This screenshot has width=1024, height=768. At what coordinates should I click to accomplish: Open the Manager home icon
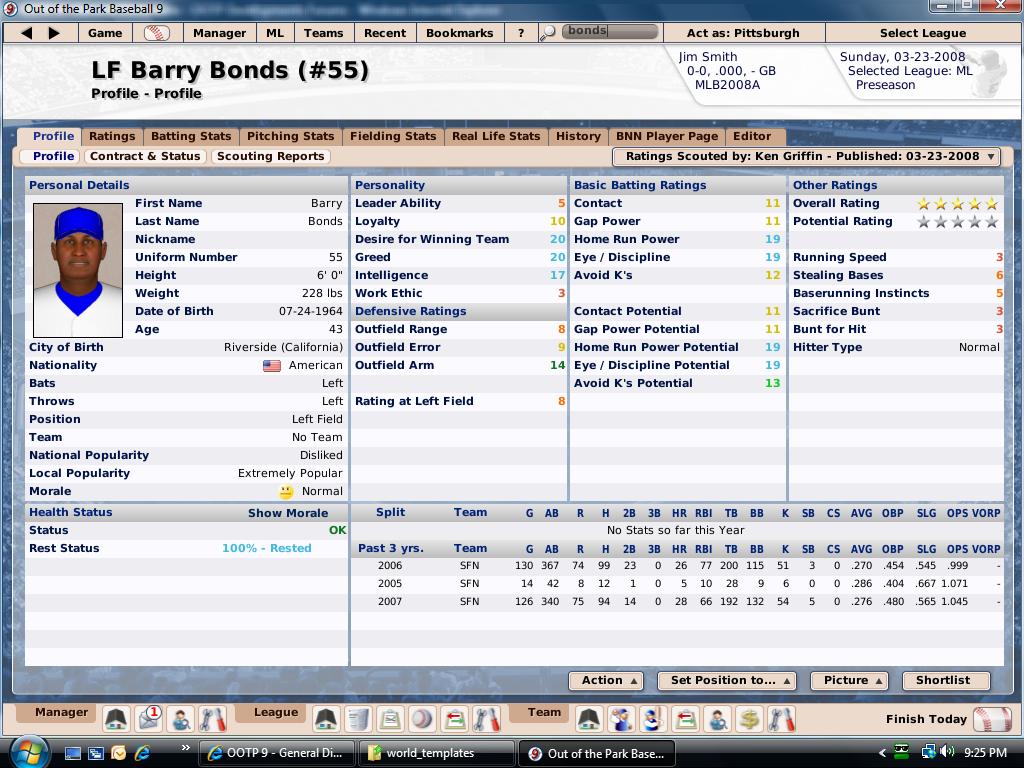[x=116, y=719]
